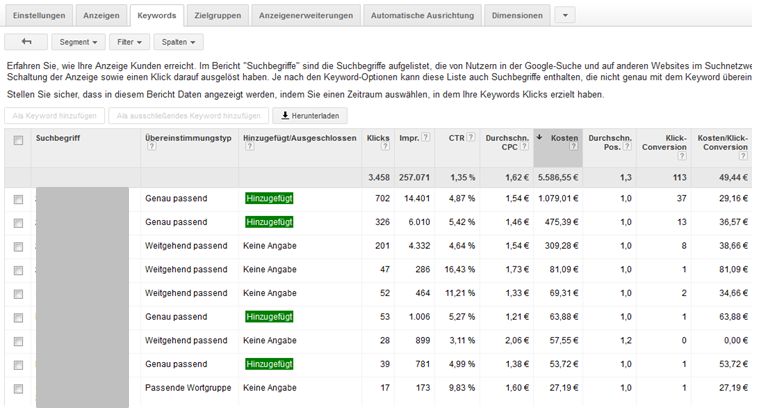Open the Anzeigenerweiterungen tab

point(306,15)
